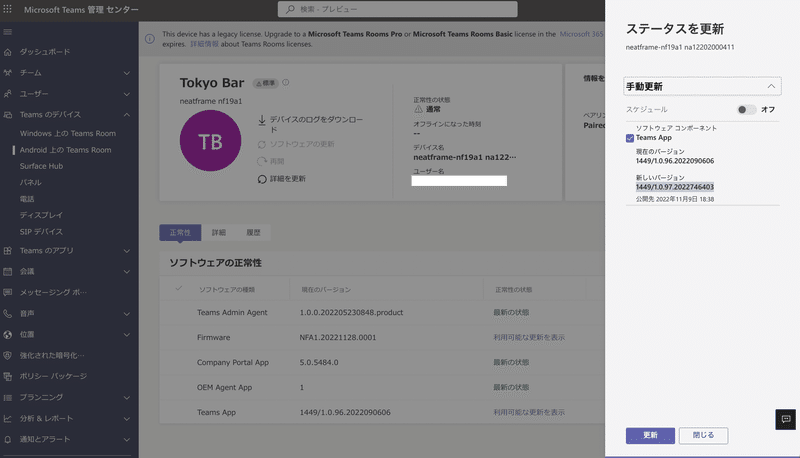Click the 分析 & レポート chart icon
This screenshot has width=800, height=458.
[8, 419]
